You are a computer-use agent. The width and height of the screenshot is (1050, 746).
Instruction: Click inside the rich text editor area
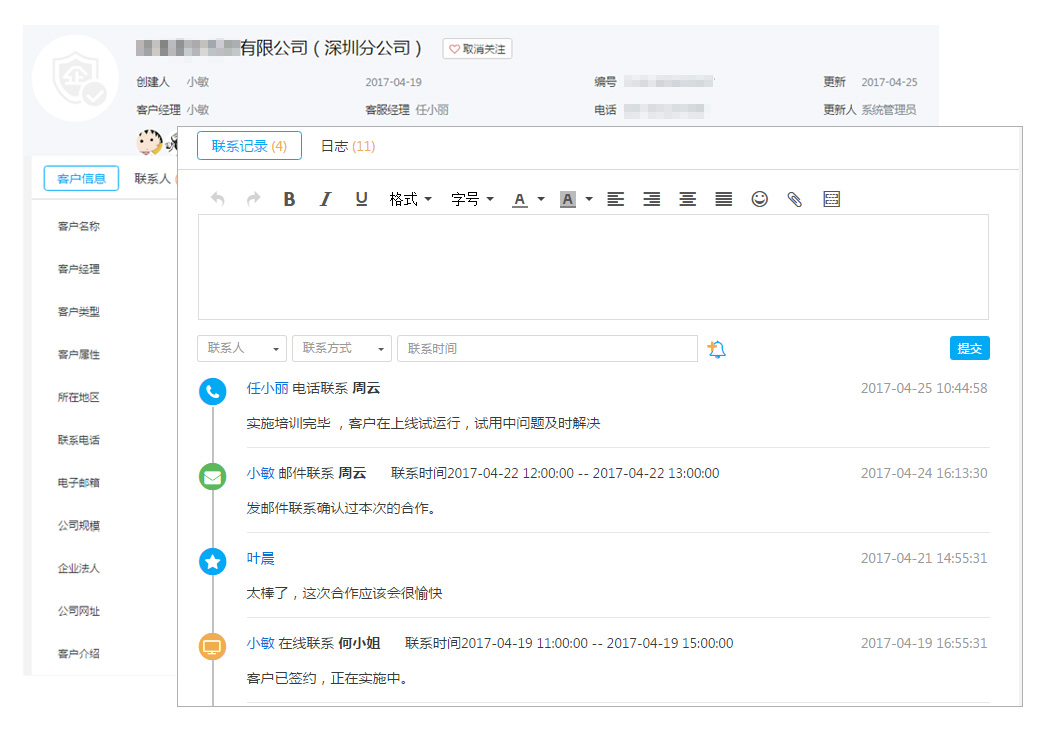click(x=593, y=267)
